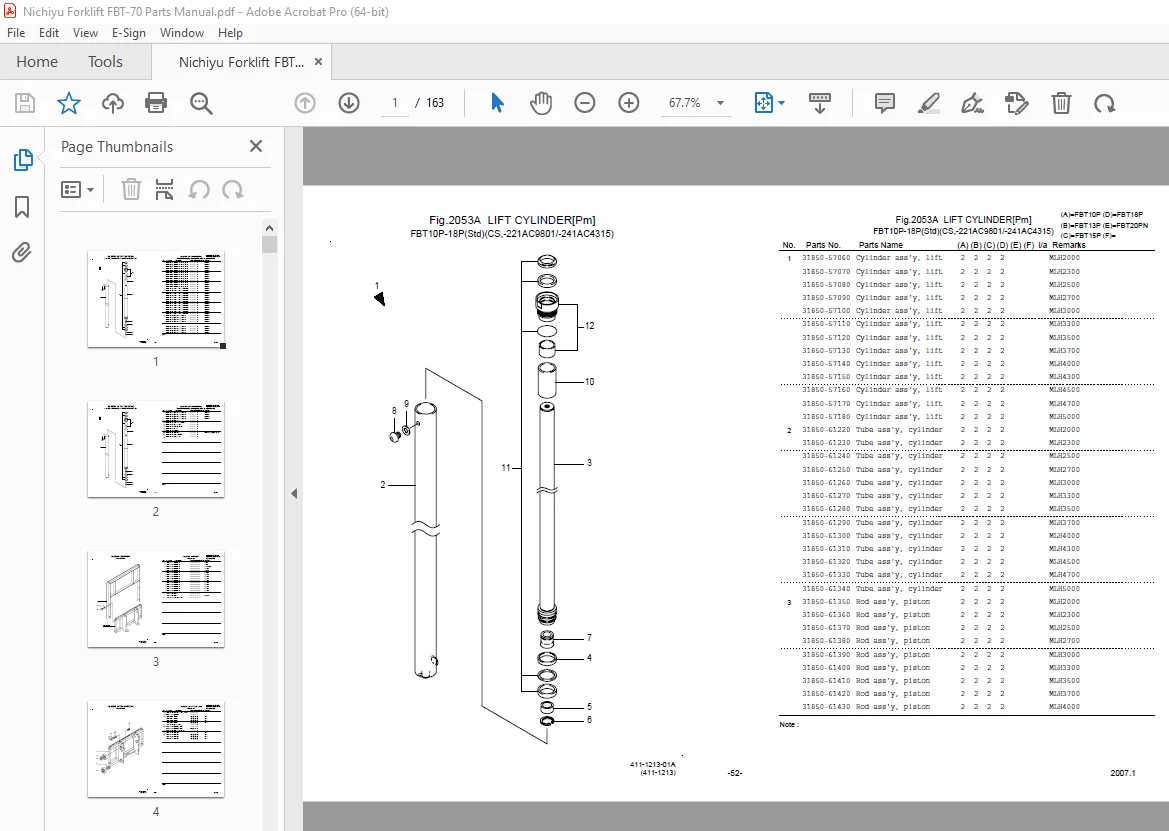Open Page Thumbnails sidebar icon

(22, 159)
